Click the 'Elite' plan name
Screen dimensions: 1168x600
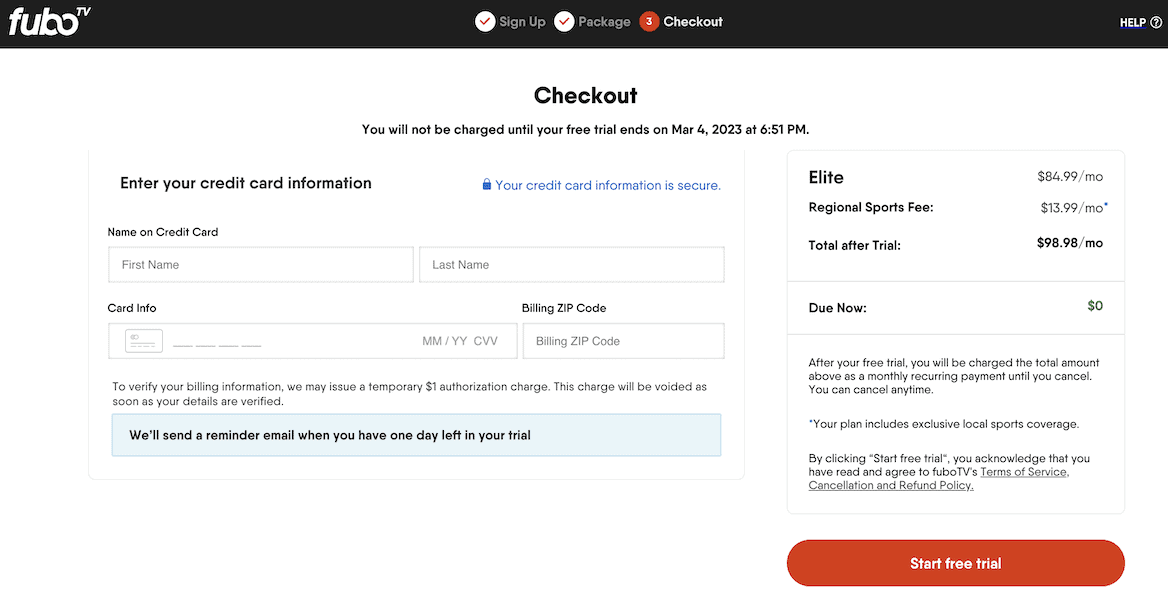[826, 177]
